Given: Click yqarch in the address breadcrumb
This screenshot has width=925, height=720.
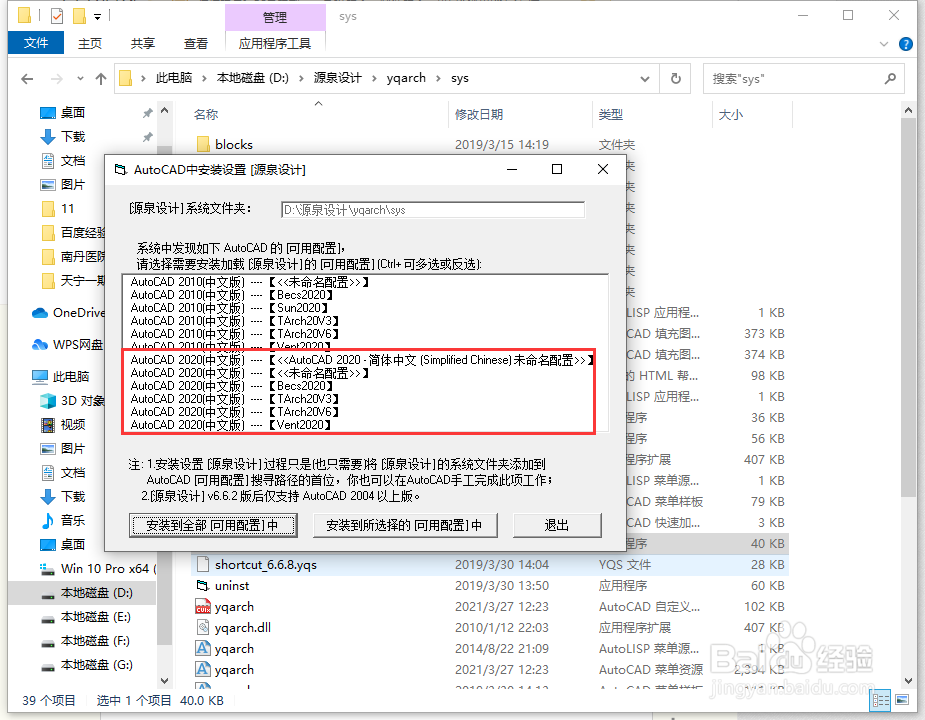Looking at the screenshot, I should 406,78.
